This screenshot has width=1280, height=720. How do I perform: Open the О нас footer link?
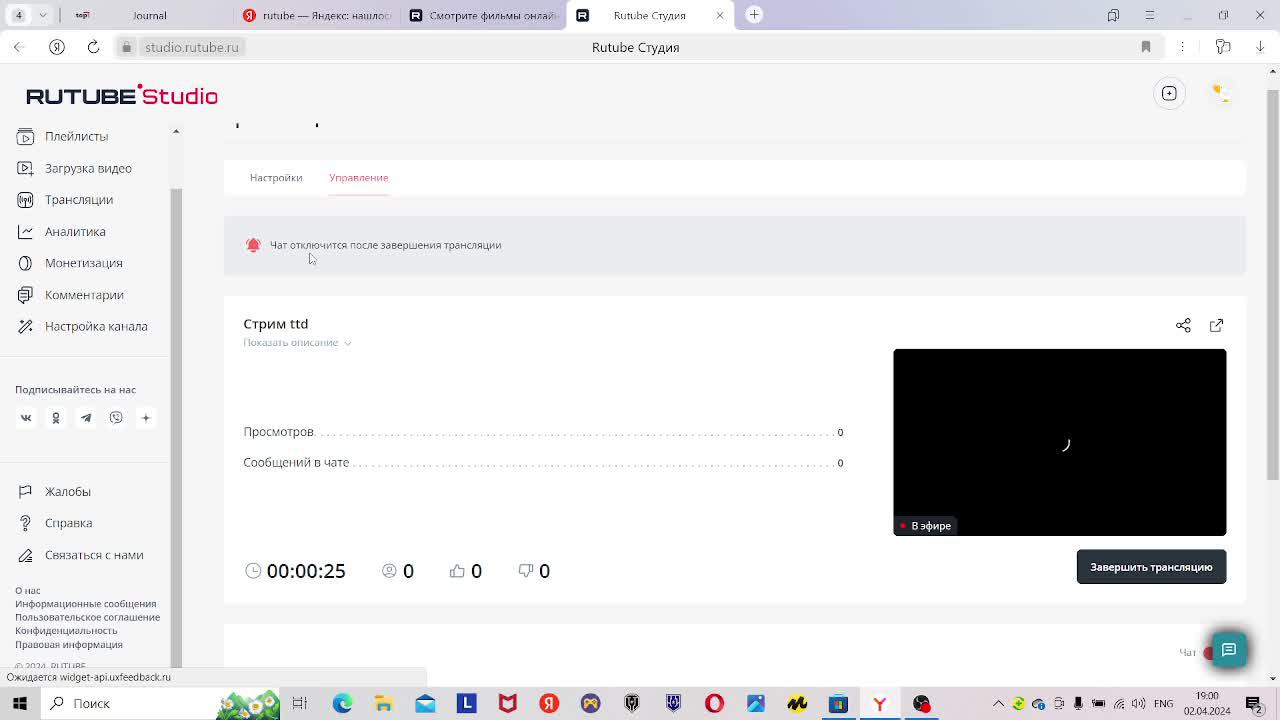click(28, 590)
